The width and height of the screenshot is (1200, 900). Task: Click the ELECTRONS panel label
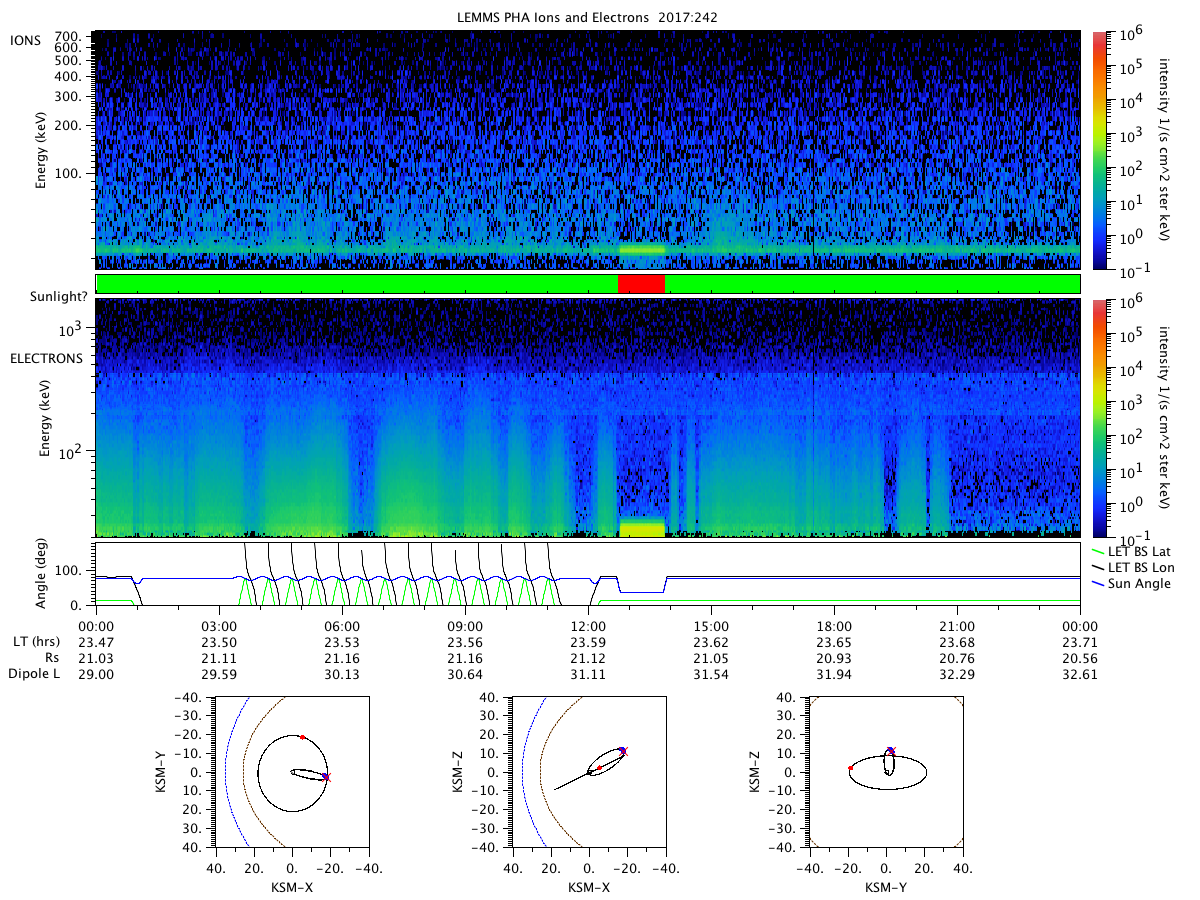pyautogui.click(x=47, y=358)
